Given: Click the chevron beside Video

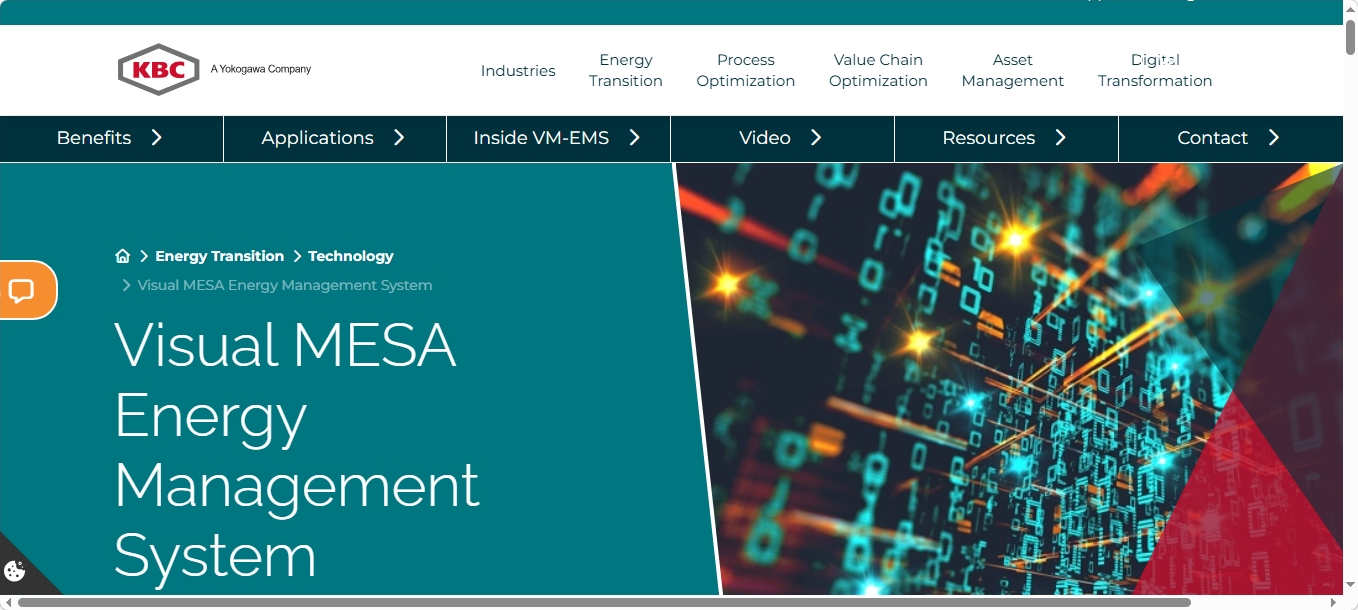Looking at the screenshot, I should pos(816,138).
